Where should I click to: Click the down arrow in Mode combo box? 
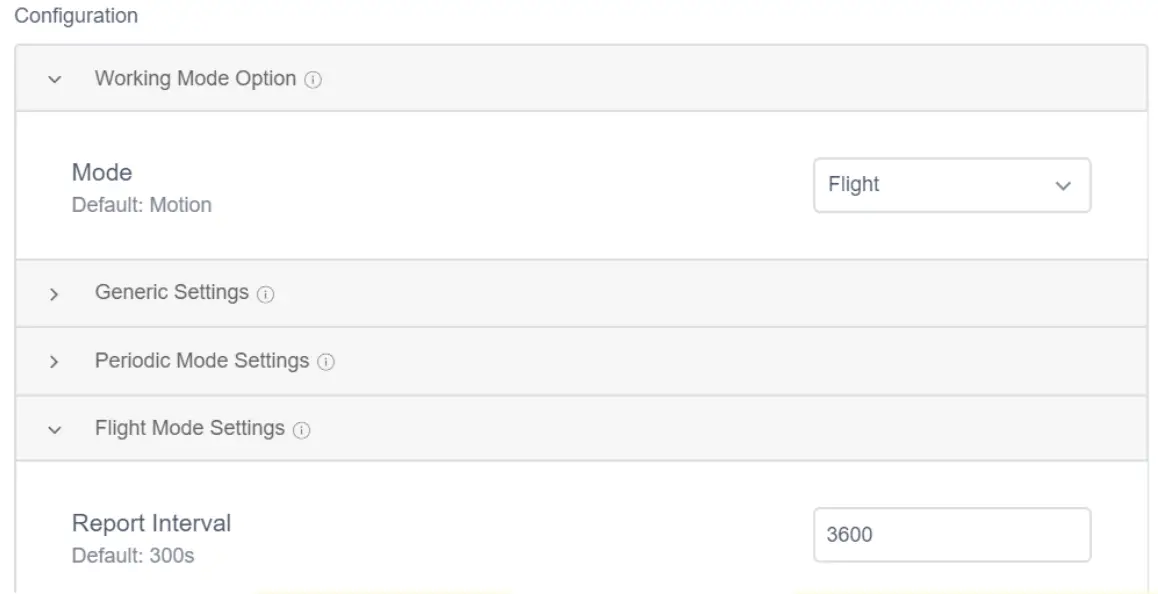1063,186
